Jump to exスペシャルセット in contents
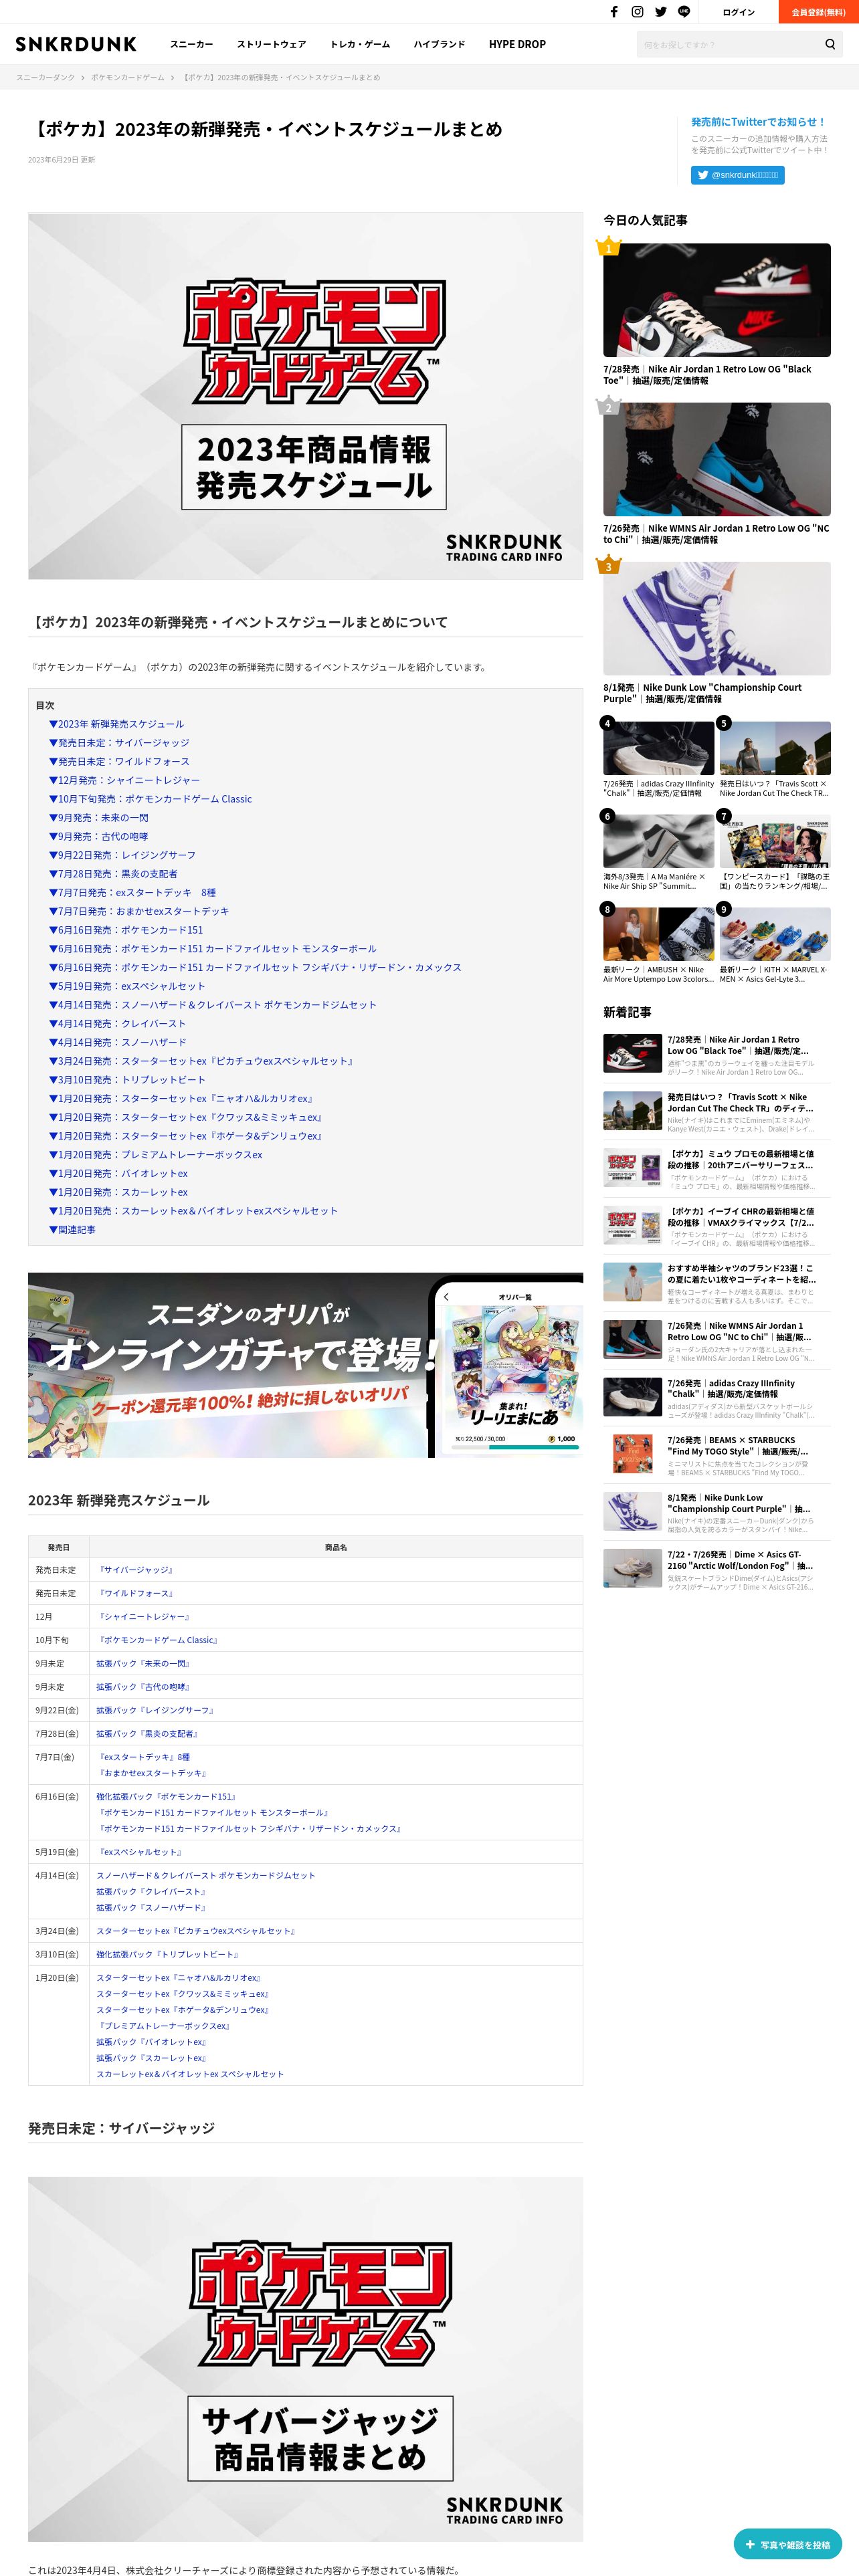This screenshot has width=859, height=2576. (127, 986)
